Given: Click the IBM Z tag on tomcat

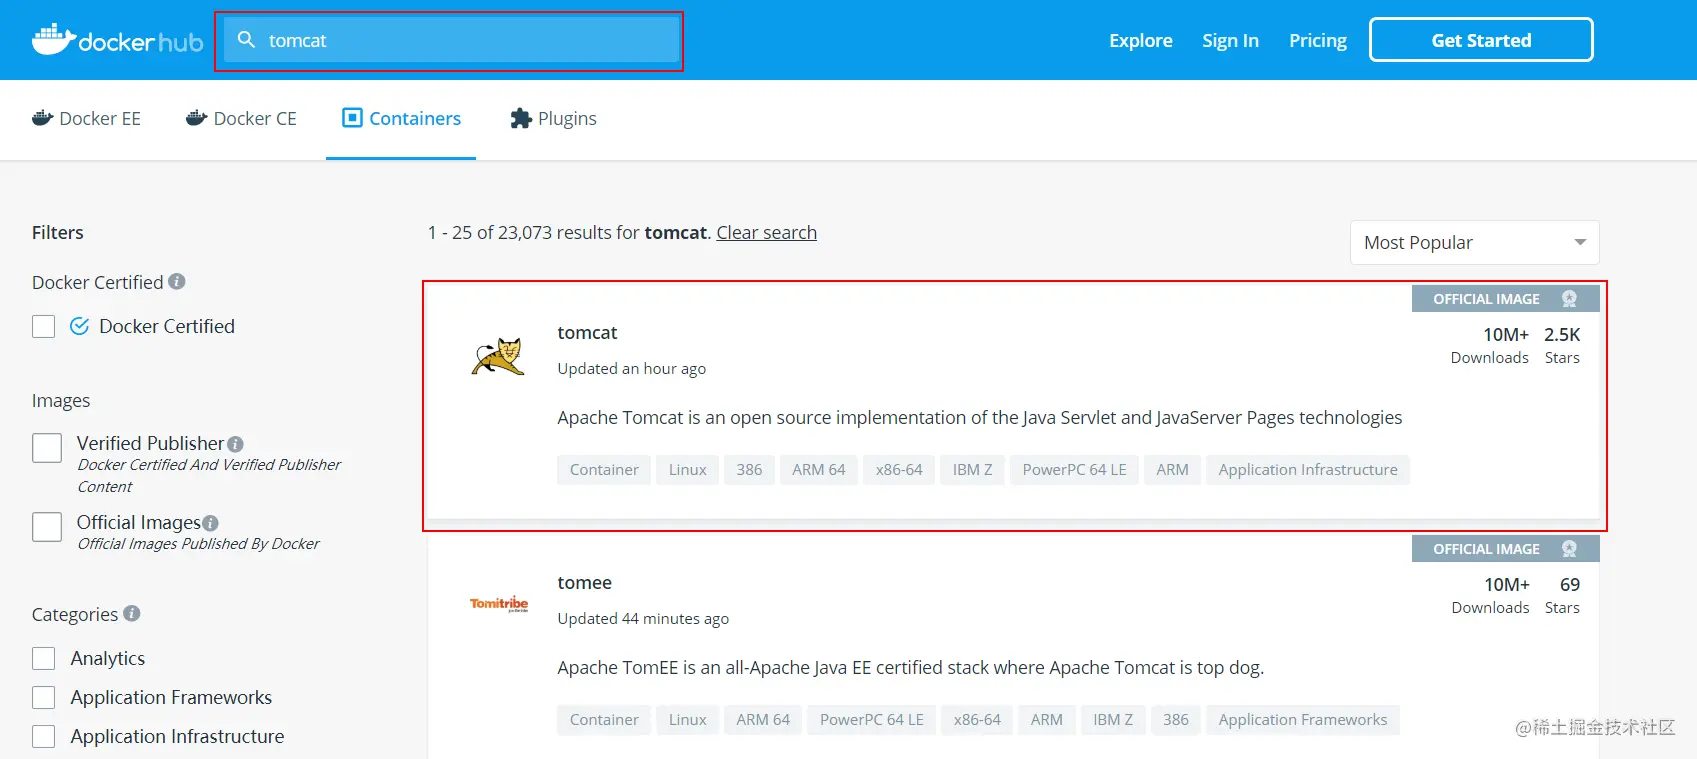Looking at the screenshot, I should (x=972, y=470).
